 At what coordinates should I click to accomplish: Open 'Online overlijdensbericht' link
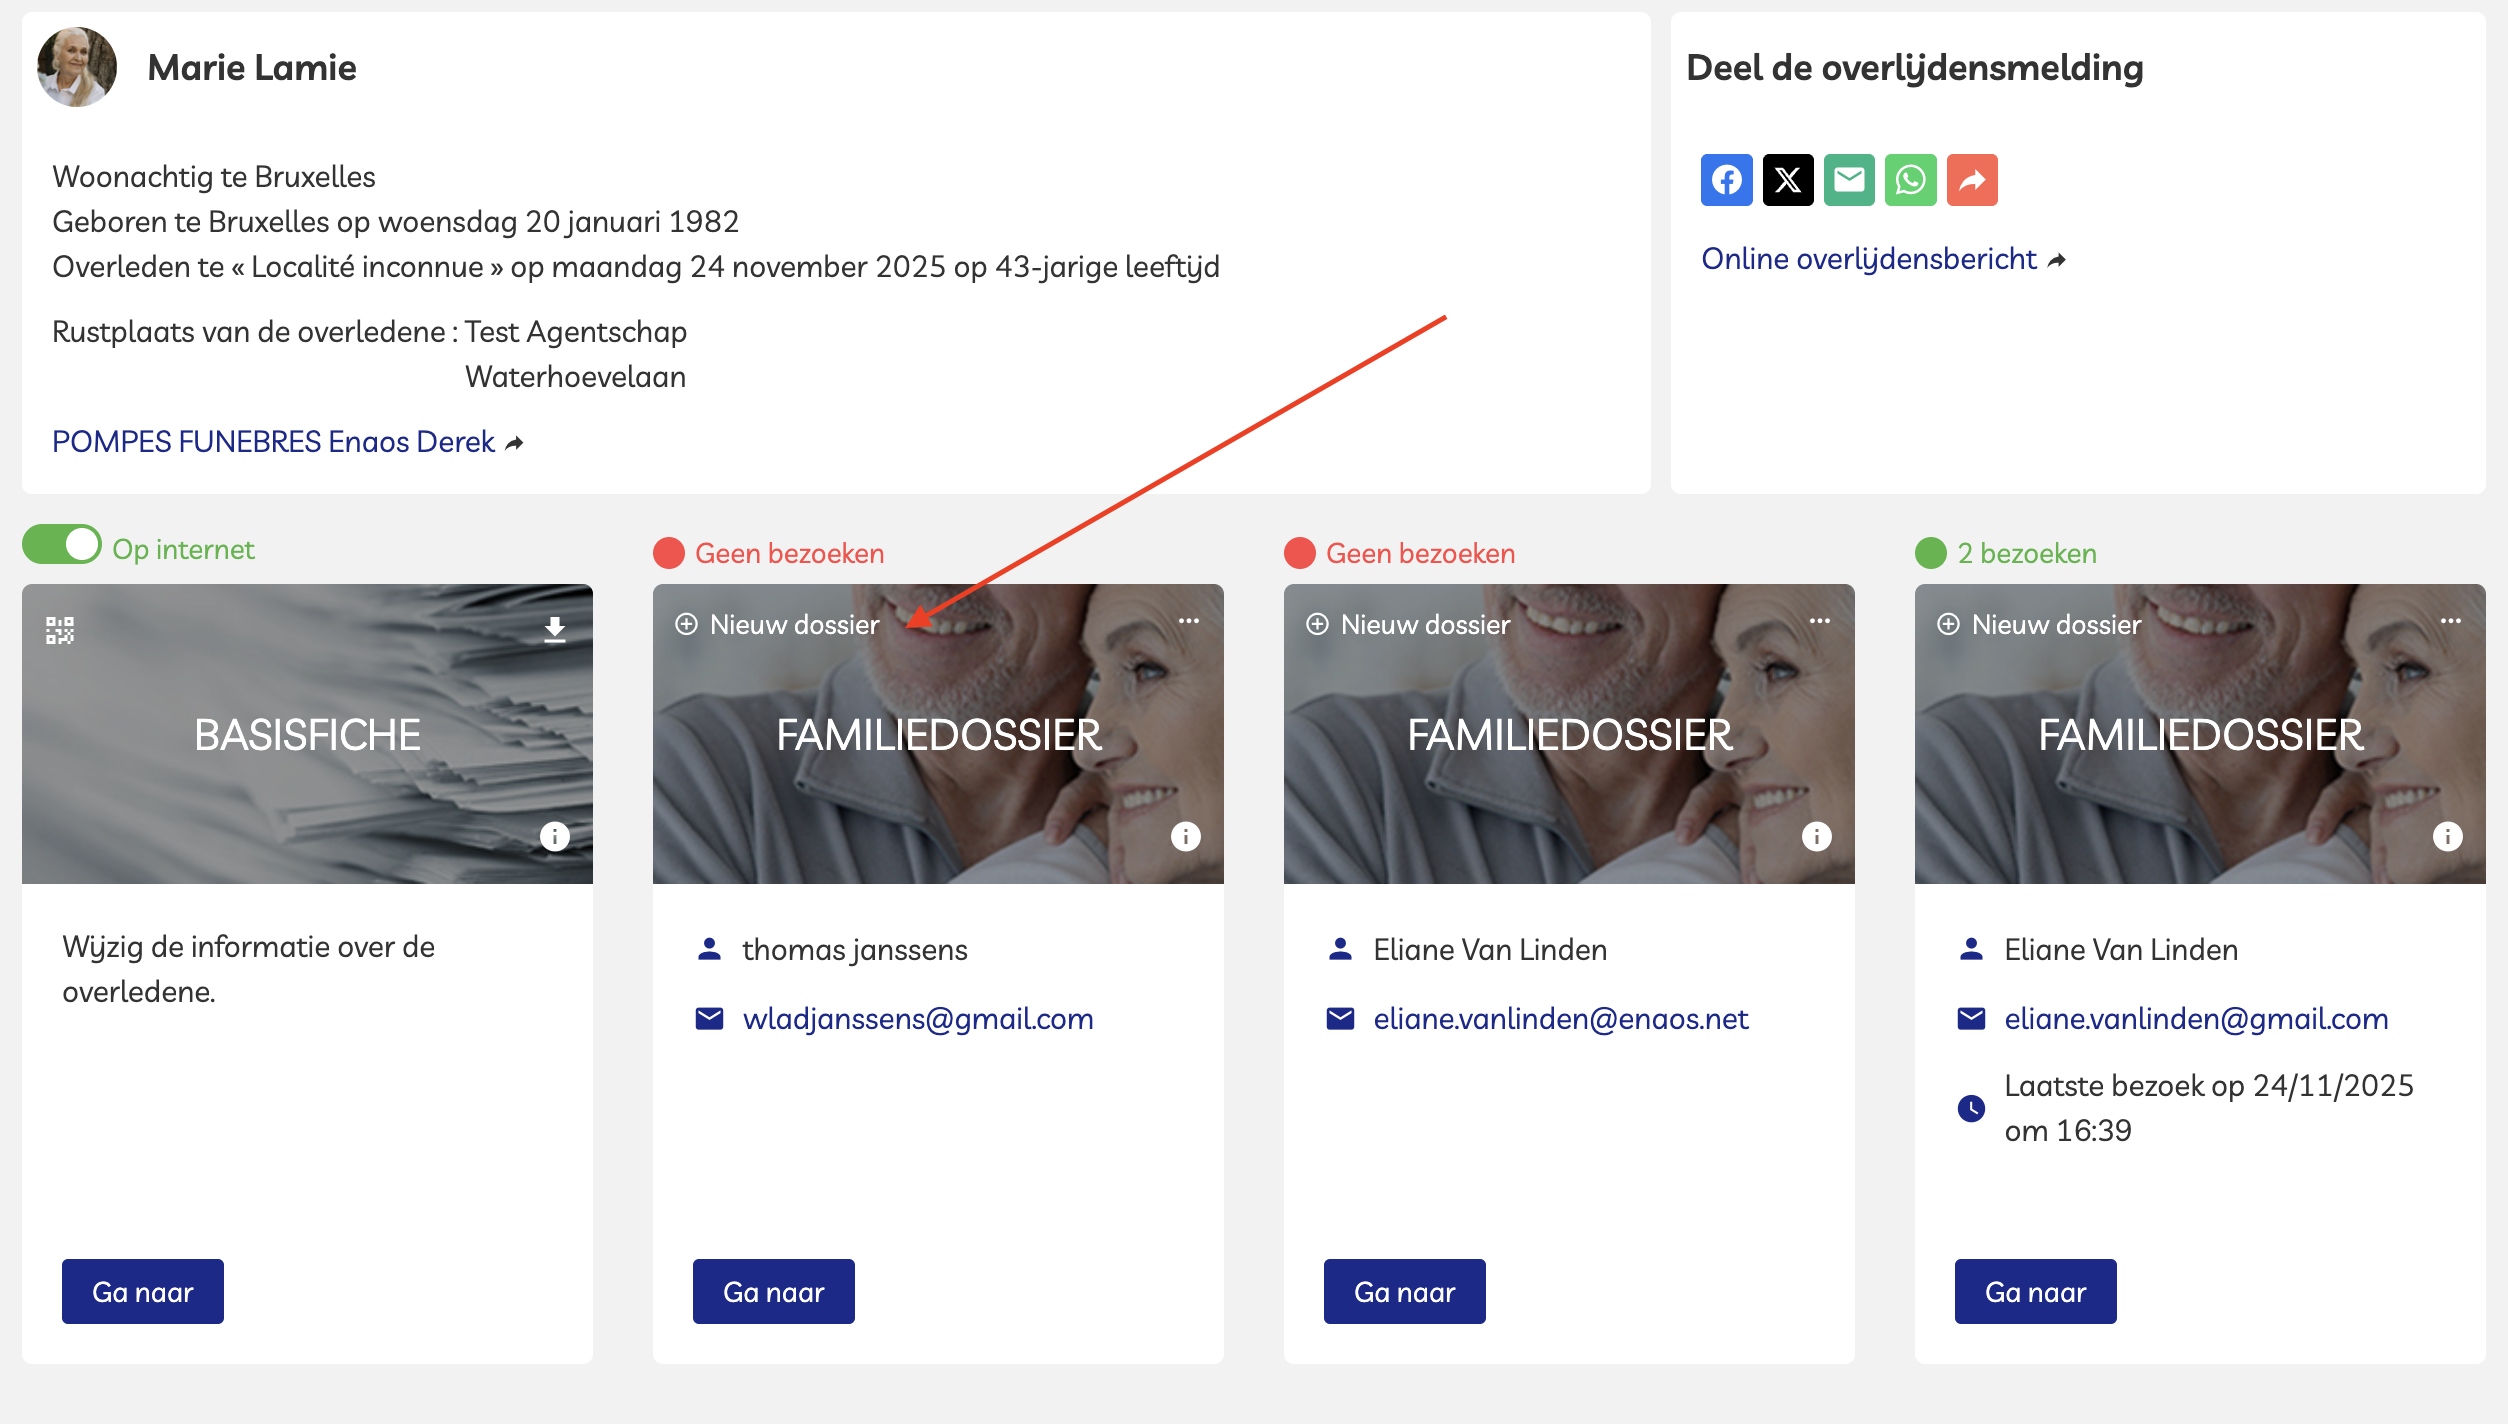1869,259
